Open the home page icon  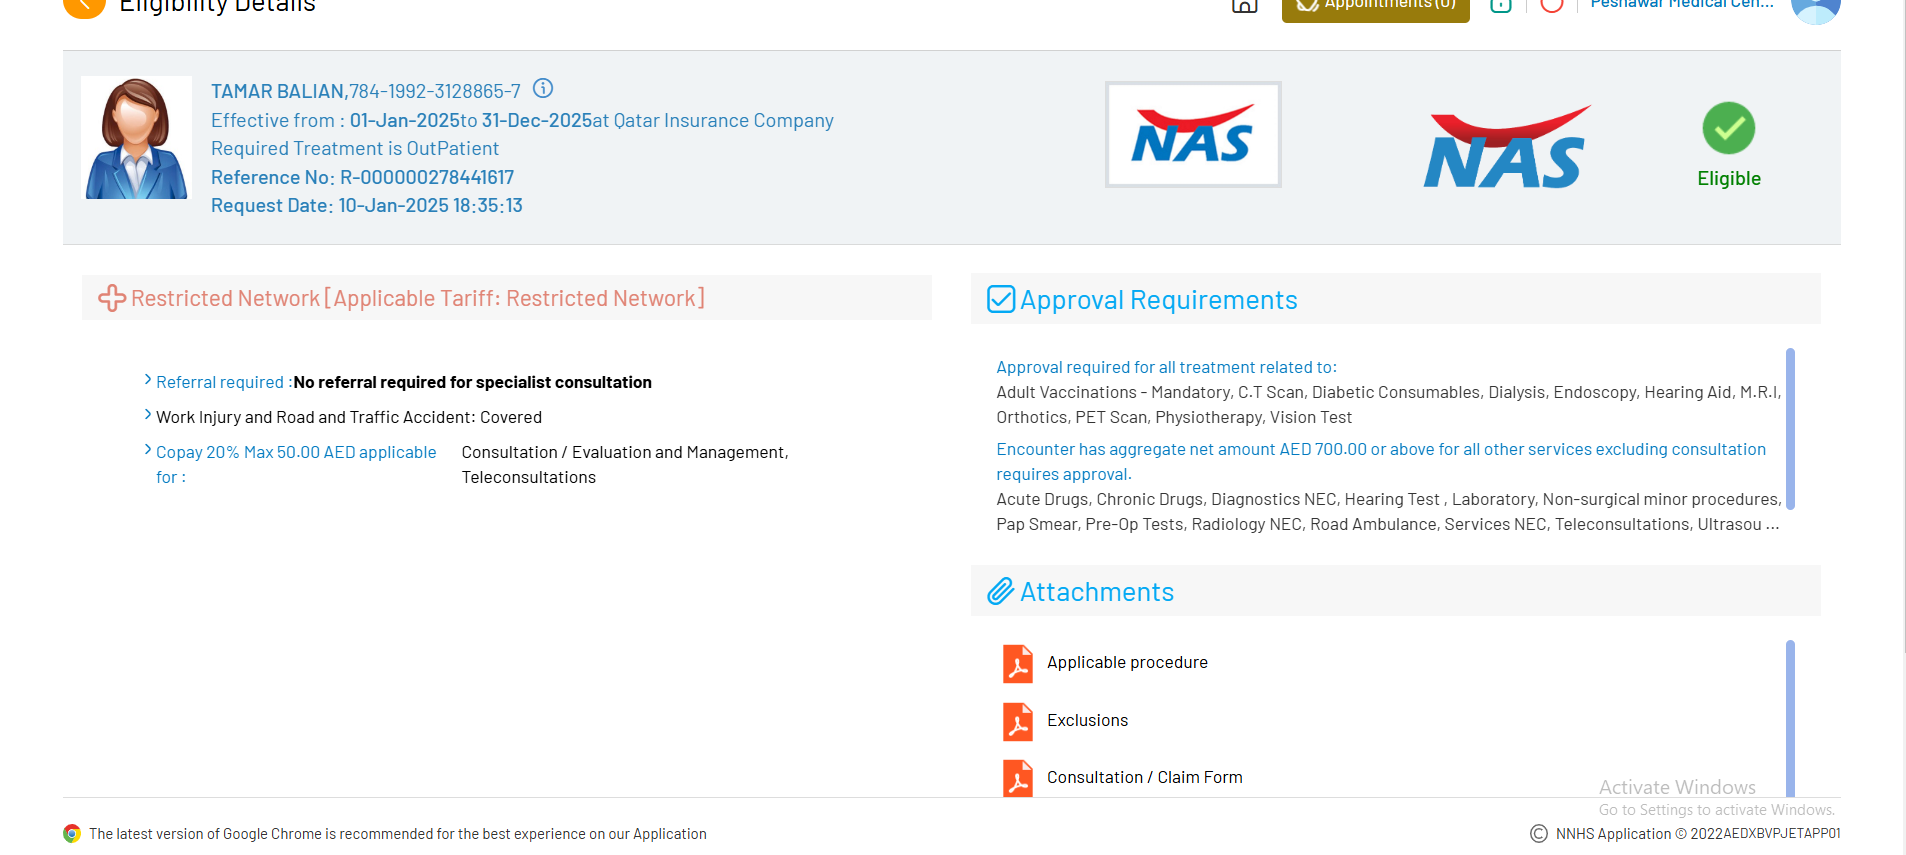tap(1244, 6)
